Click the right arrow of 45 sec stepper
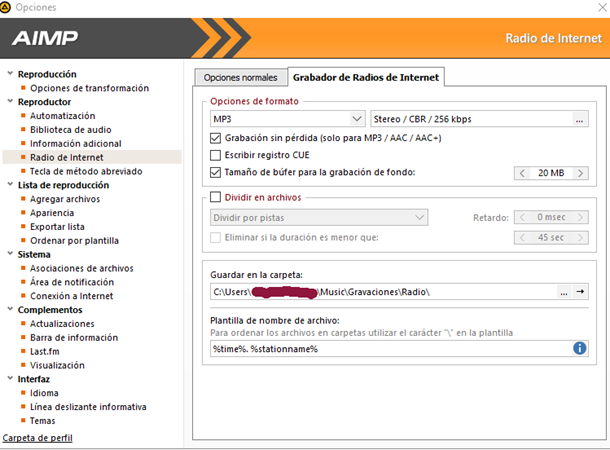Image resolution: width=610 pixels, height=450 pixels. [580, 237]
